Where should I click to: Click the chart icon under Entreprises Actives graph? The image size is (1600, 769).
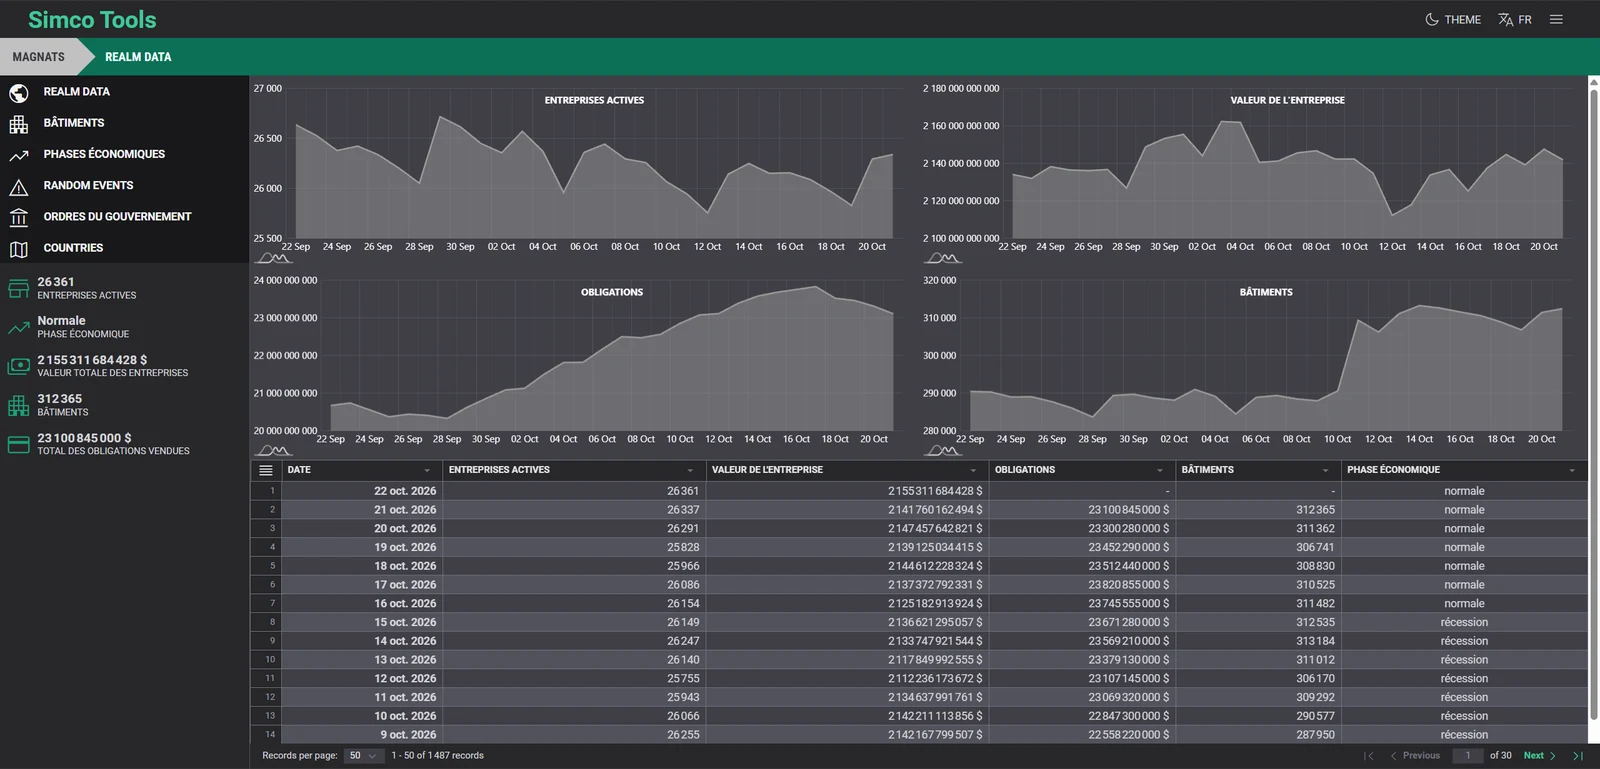pyautogui.click(x=274, y=258)
